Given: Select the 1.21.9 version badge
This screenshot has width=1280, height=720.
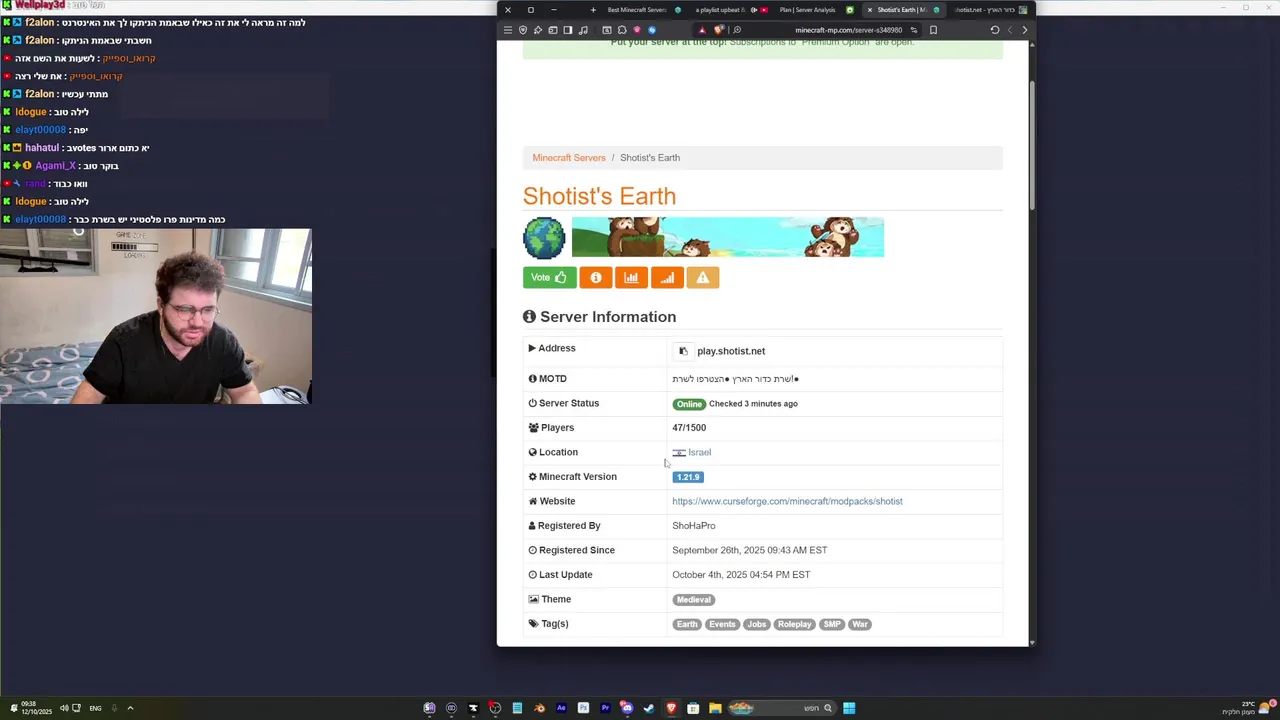Looking at the screenshot, I should click(688, 477).
